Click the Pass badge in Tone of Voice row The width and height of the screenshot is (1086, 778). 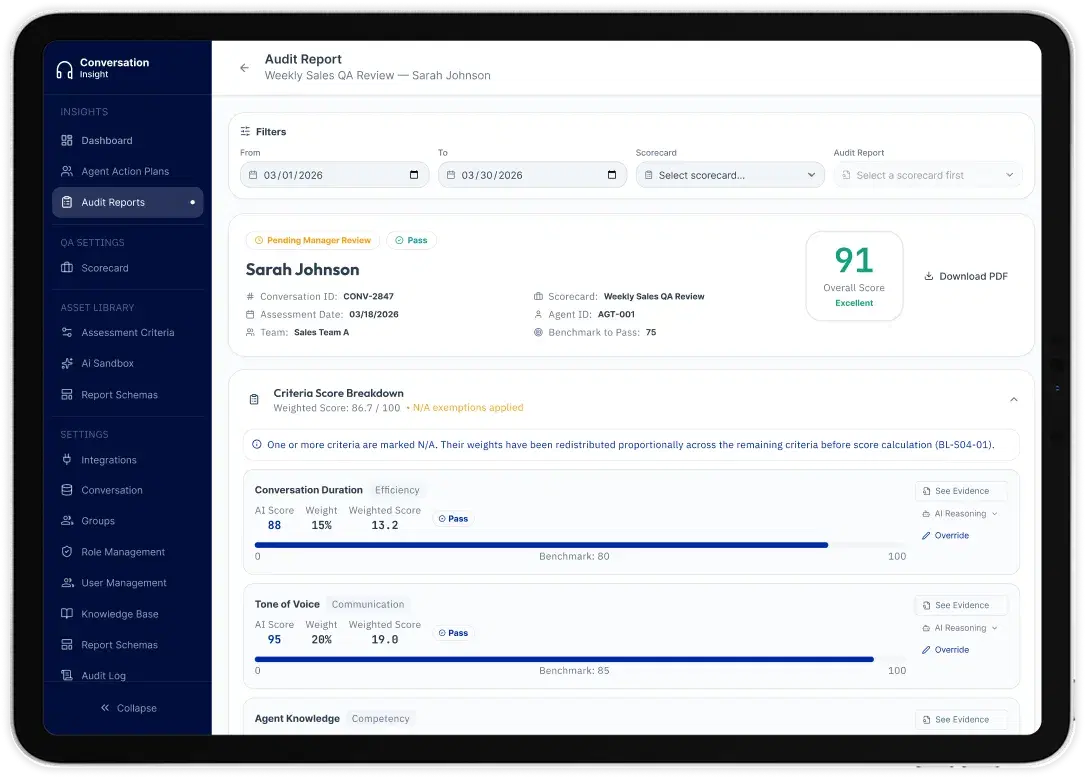(x=453, y=633)
